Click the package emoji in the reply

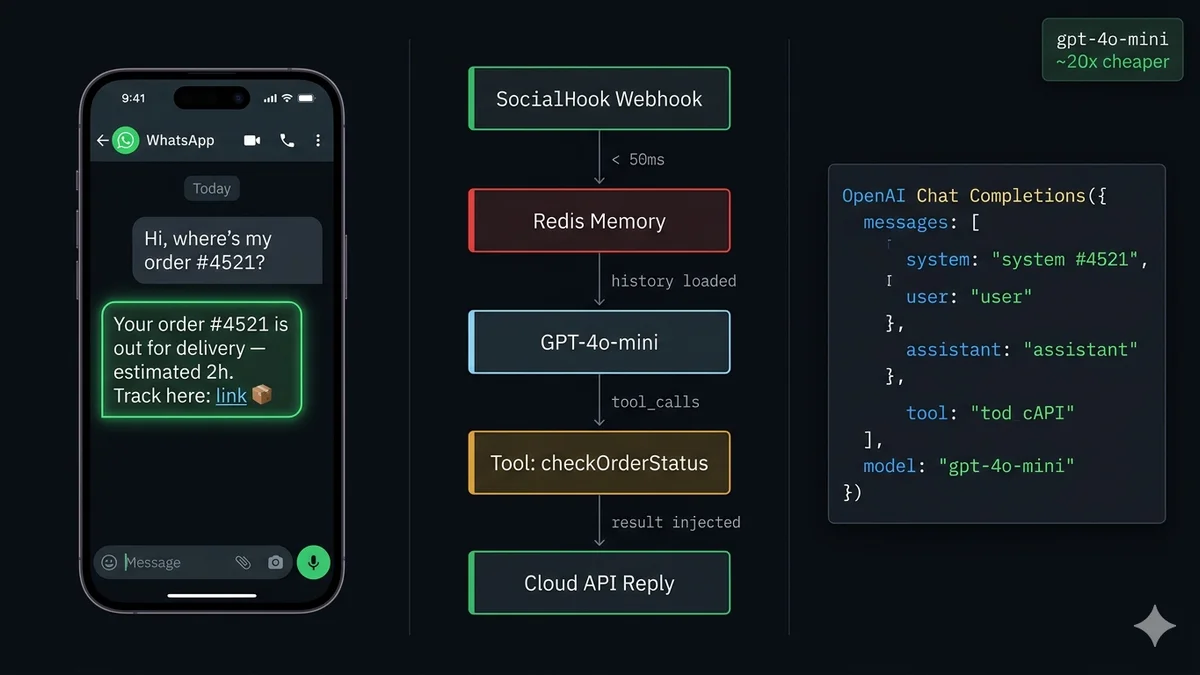pos(262,396)
